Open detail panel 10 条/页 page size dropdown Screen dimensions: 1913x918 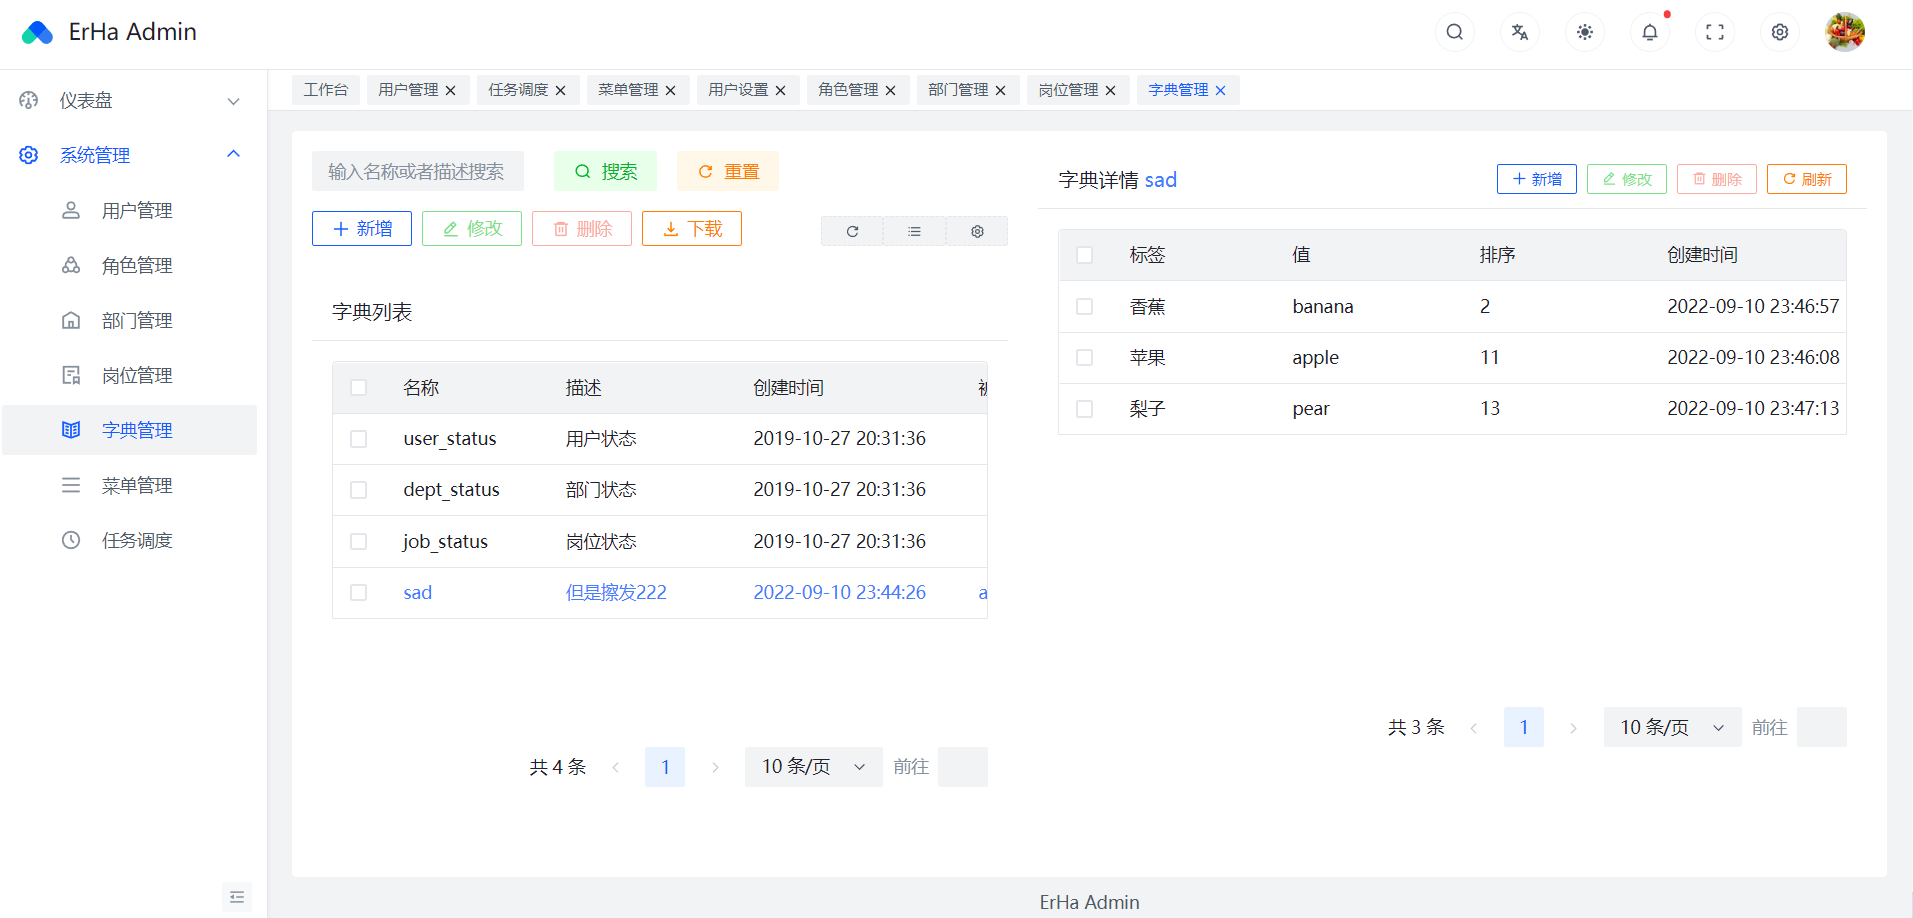coord(1672,727)
